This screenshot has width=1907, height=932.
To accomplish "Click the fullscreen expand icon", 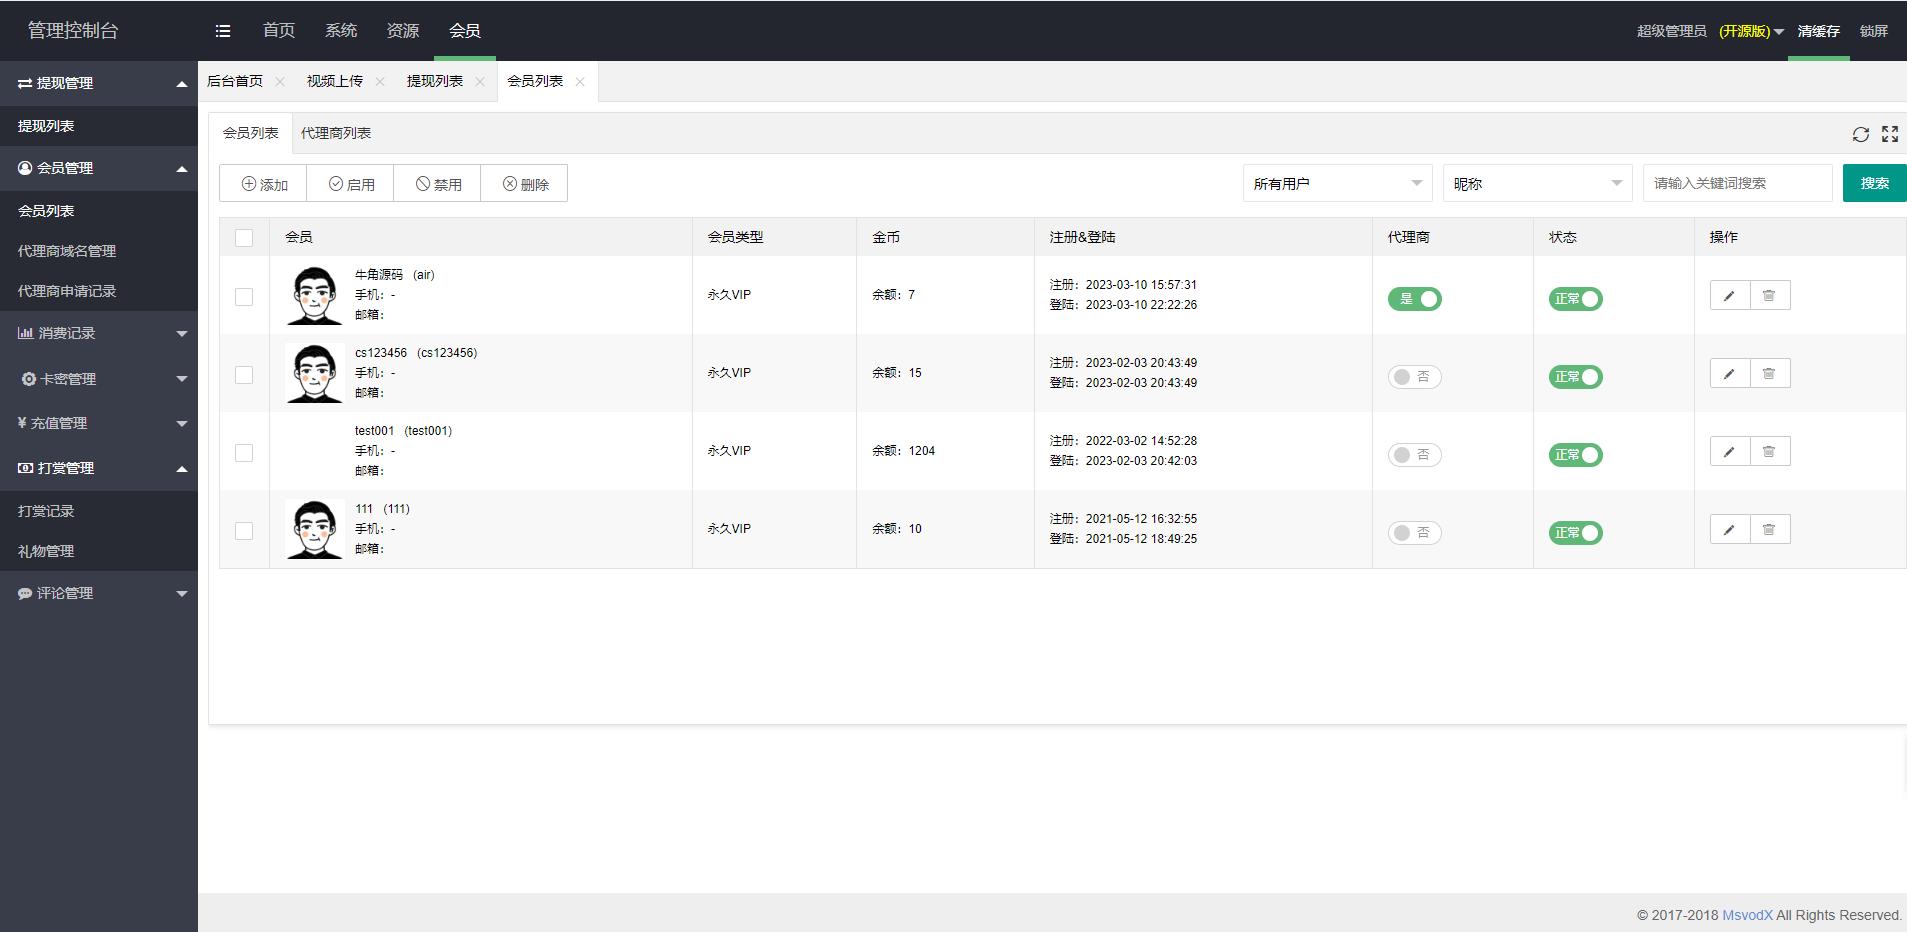I will [1890, 134].
